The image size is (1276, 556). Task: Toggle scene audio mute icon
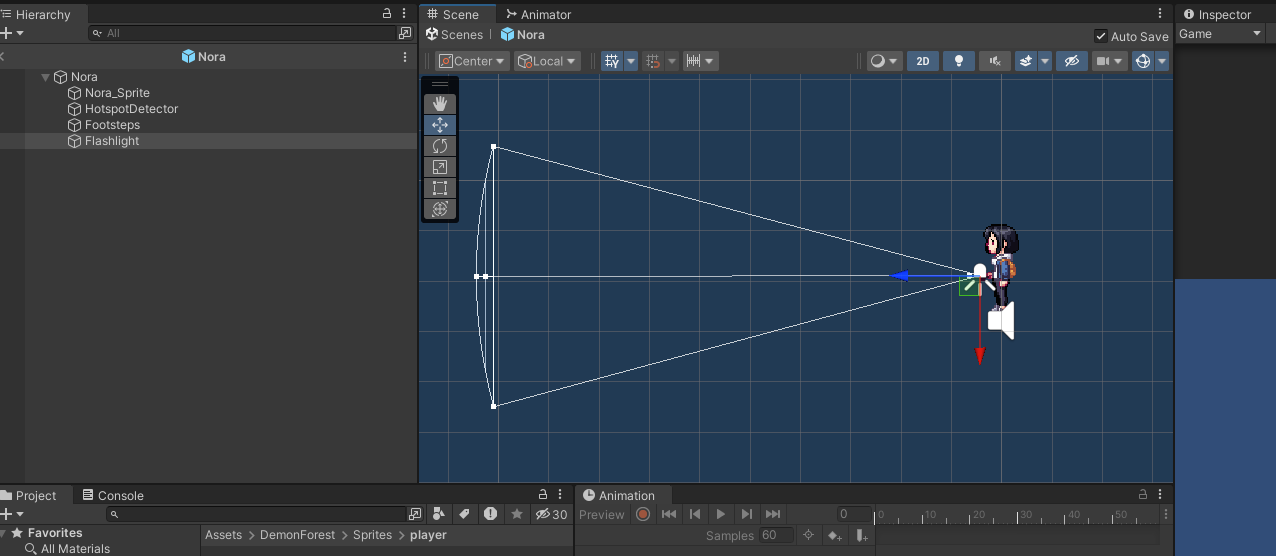(995, 61)
